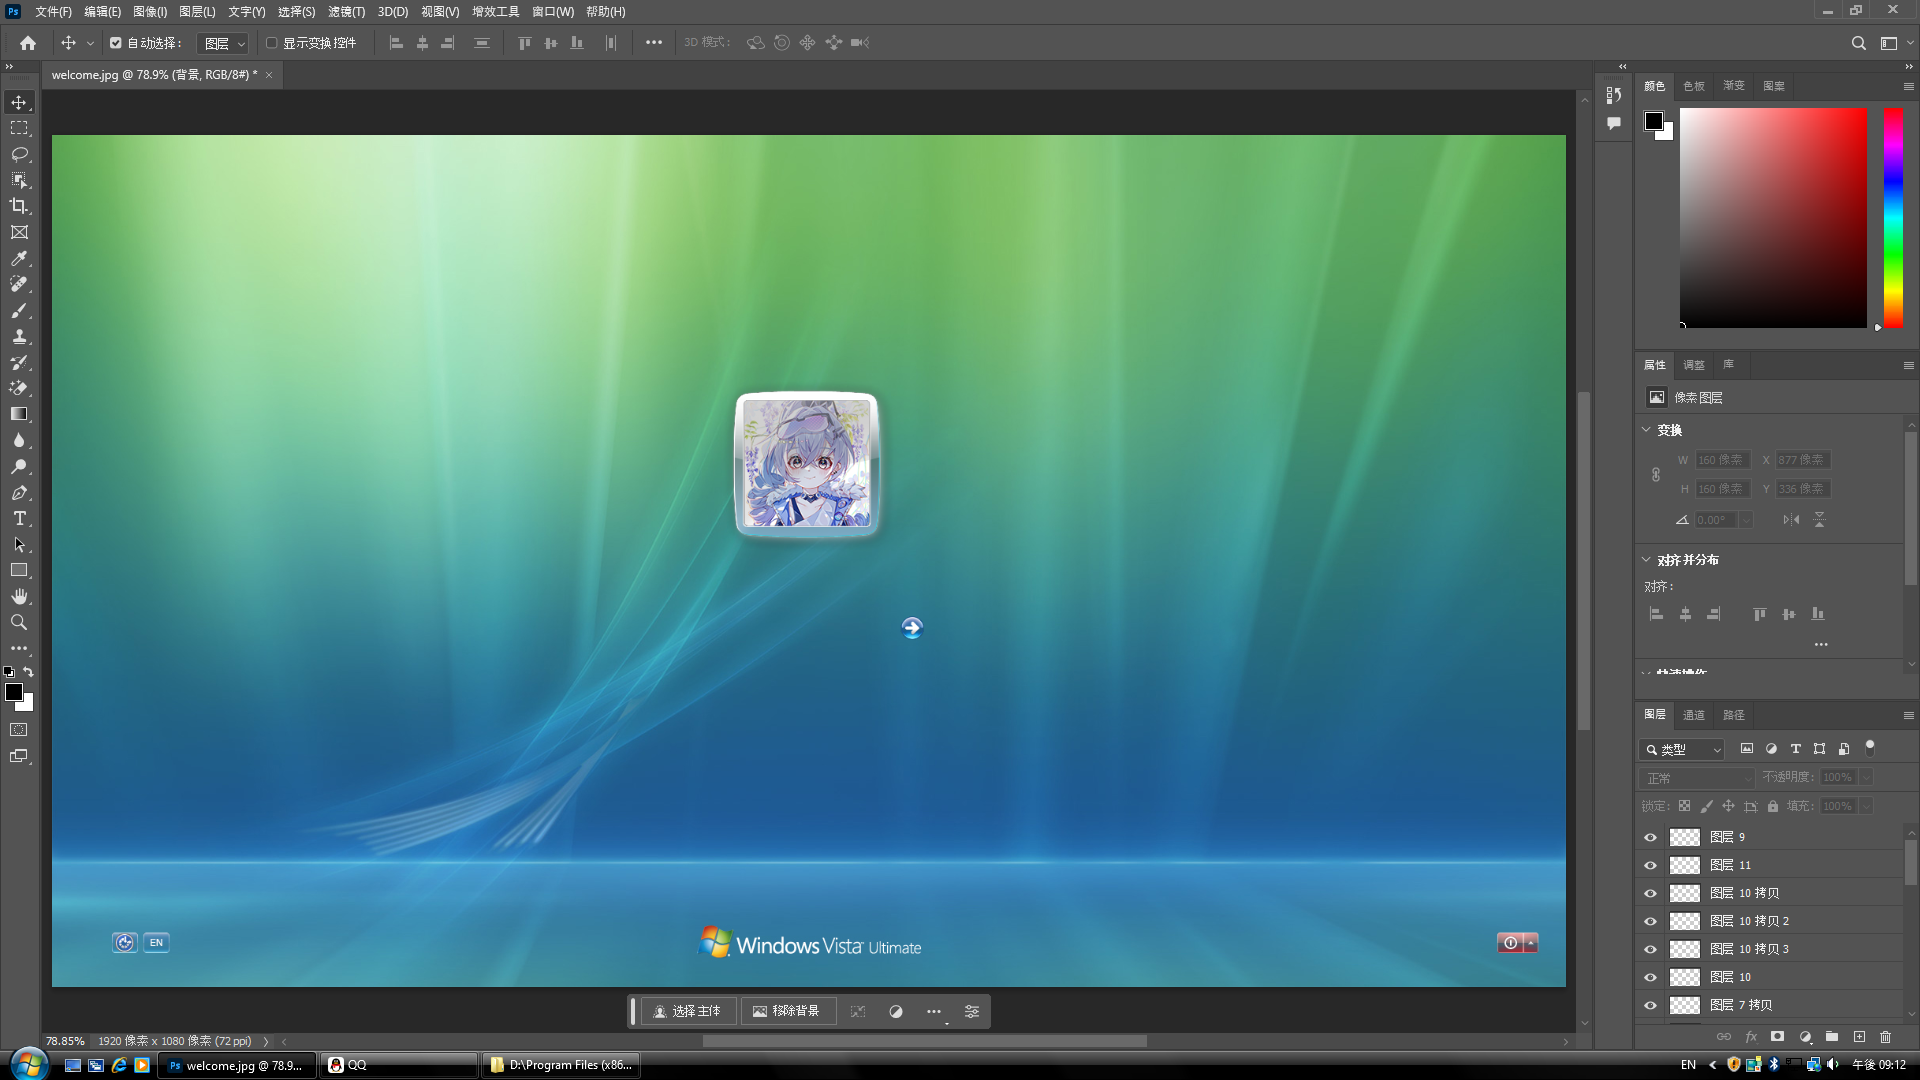The image size is (1920, 1080).
Task: Open the 填充 fill dropdown arrow
Action: pyautogui.click(x=1866, y=806)
